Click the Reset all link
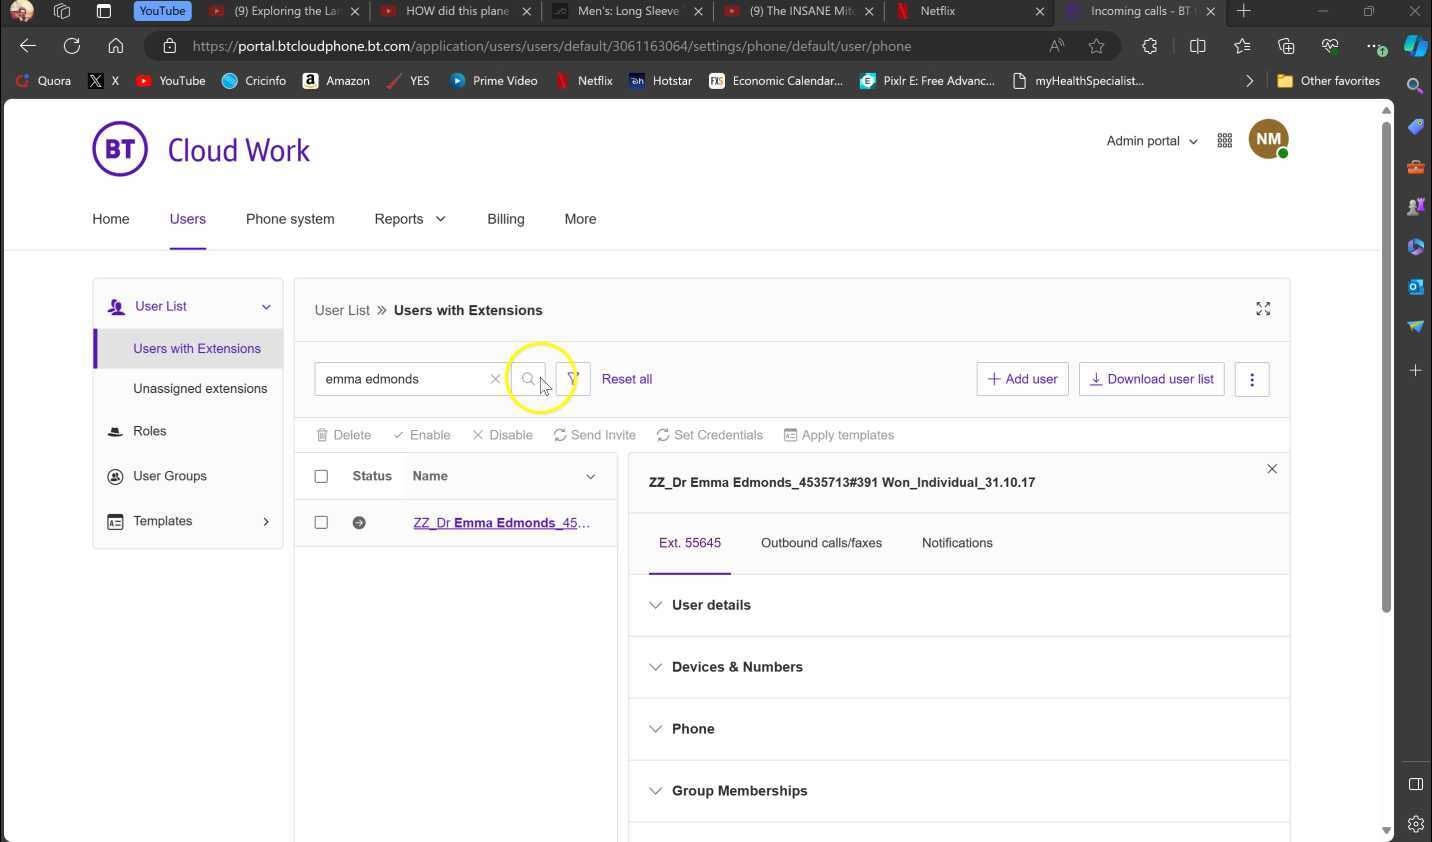The height and width of the screenshot is (842, 1432). click(626, 379)
